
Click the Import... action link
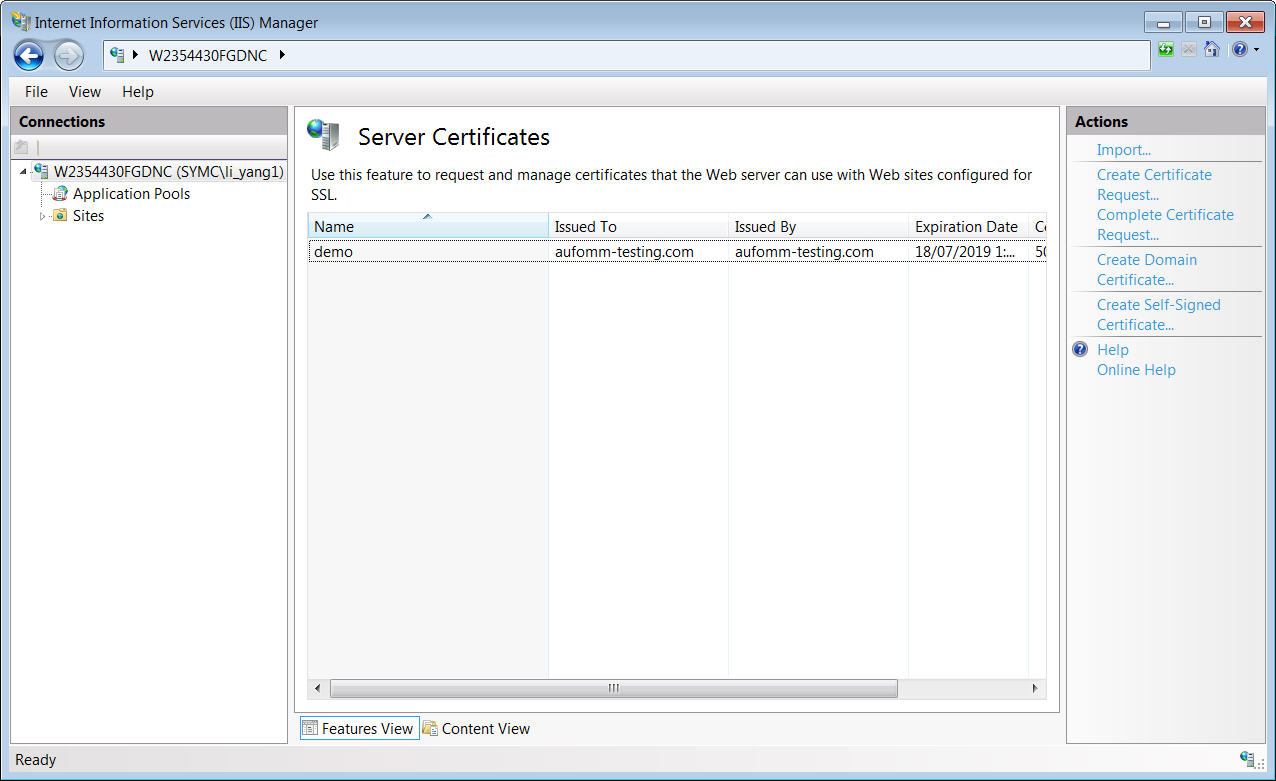(1124, 150)
